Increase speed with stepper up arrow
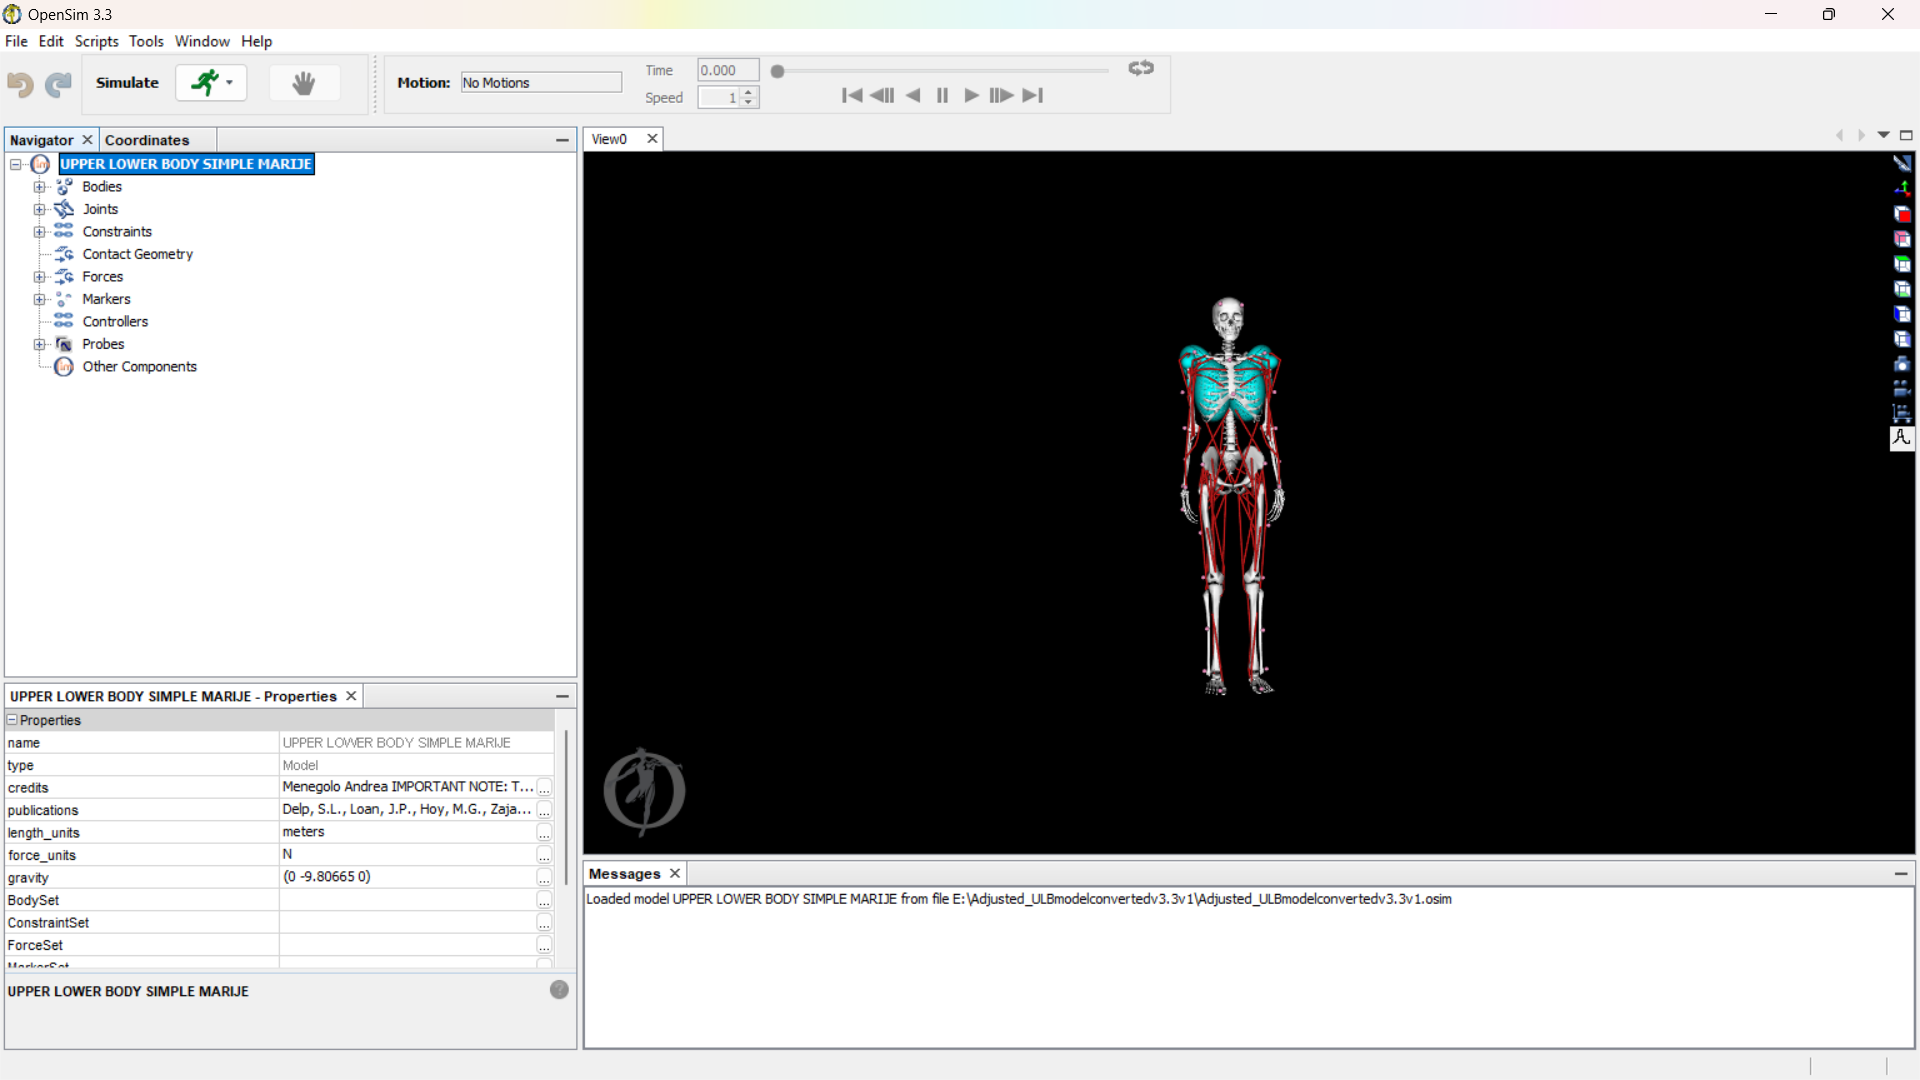1920x1080 pixels. pos(748,92)
